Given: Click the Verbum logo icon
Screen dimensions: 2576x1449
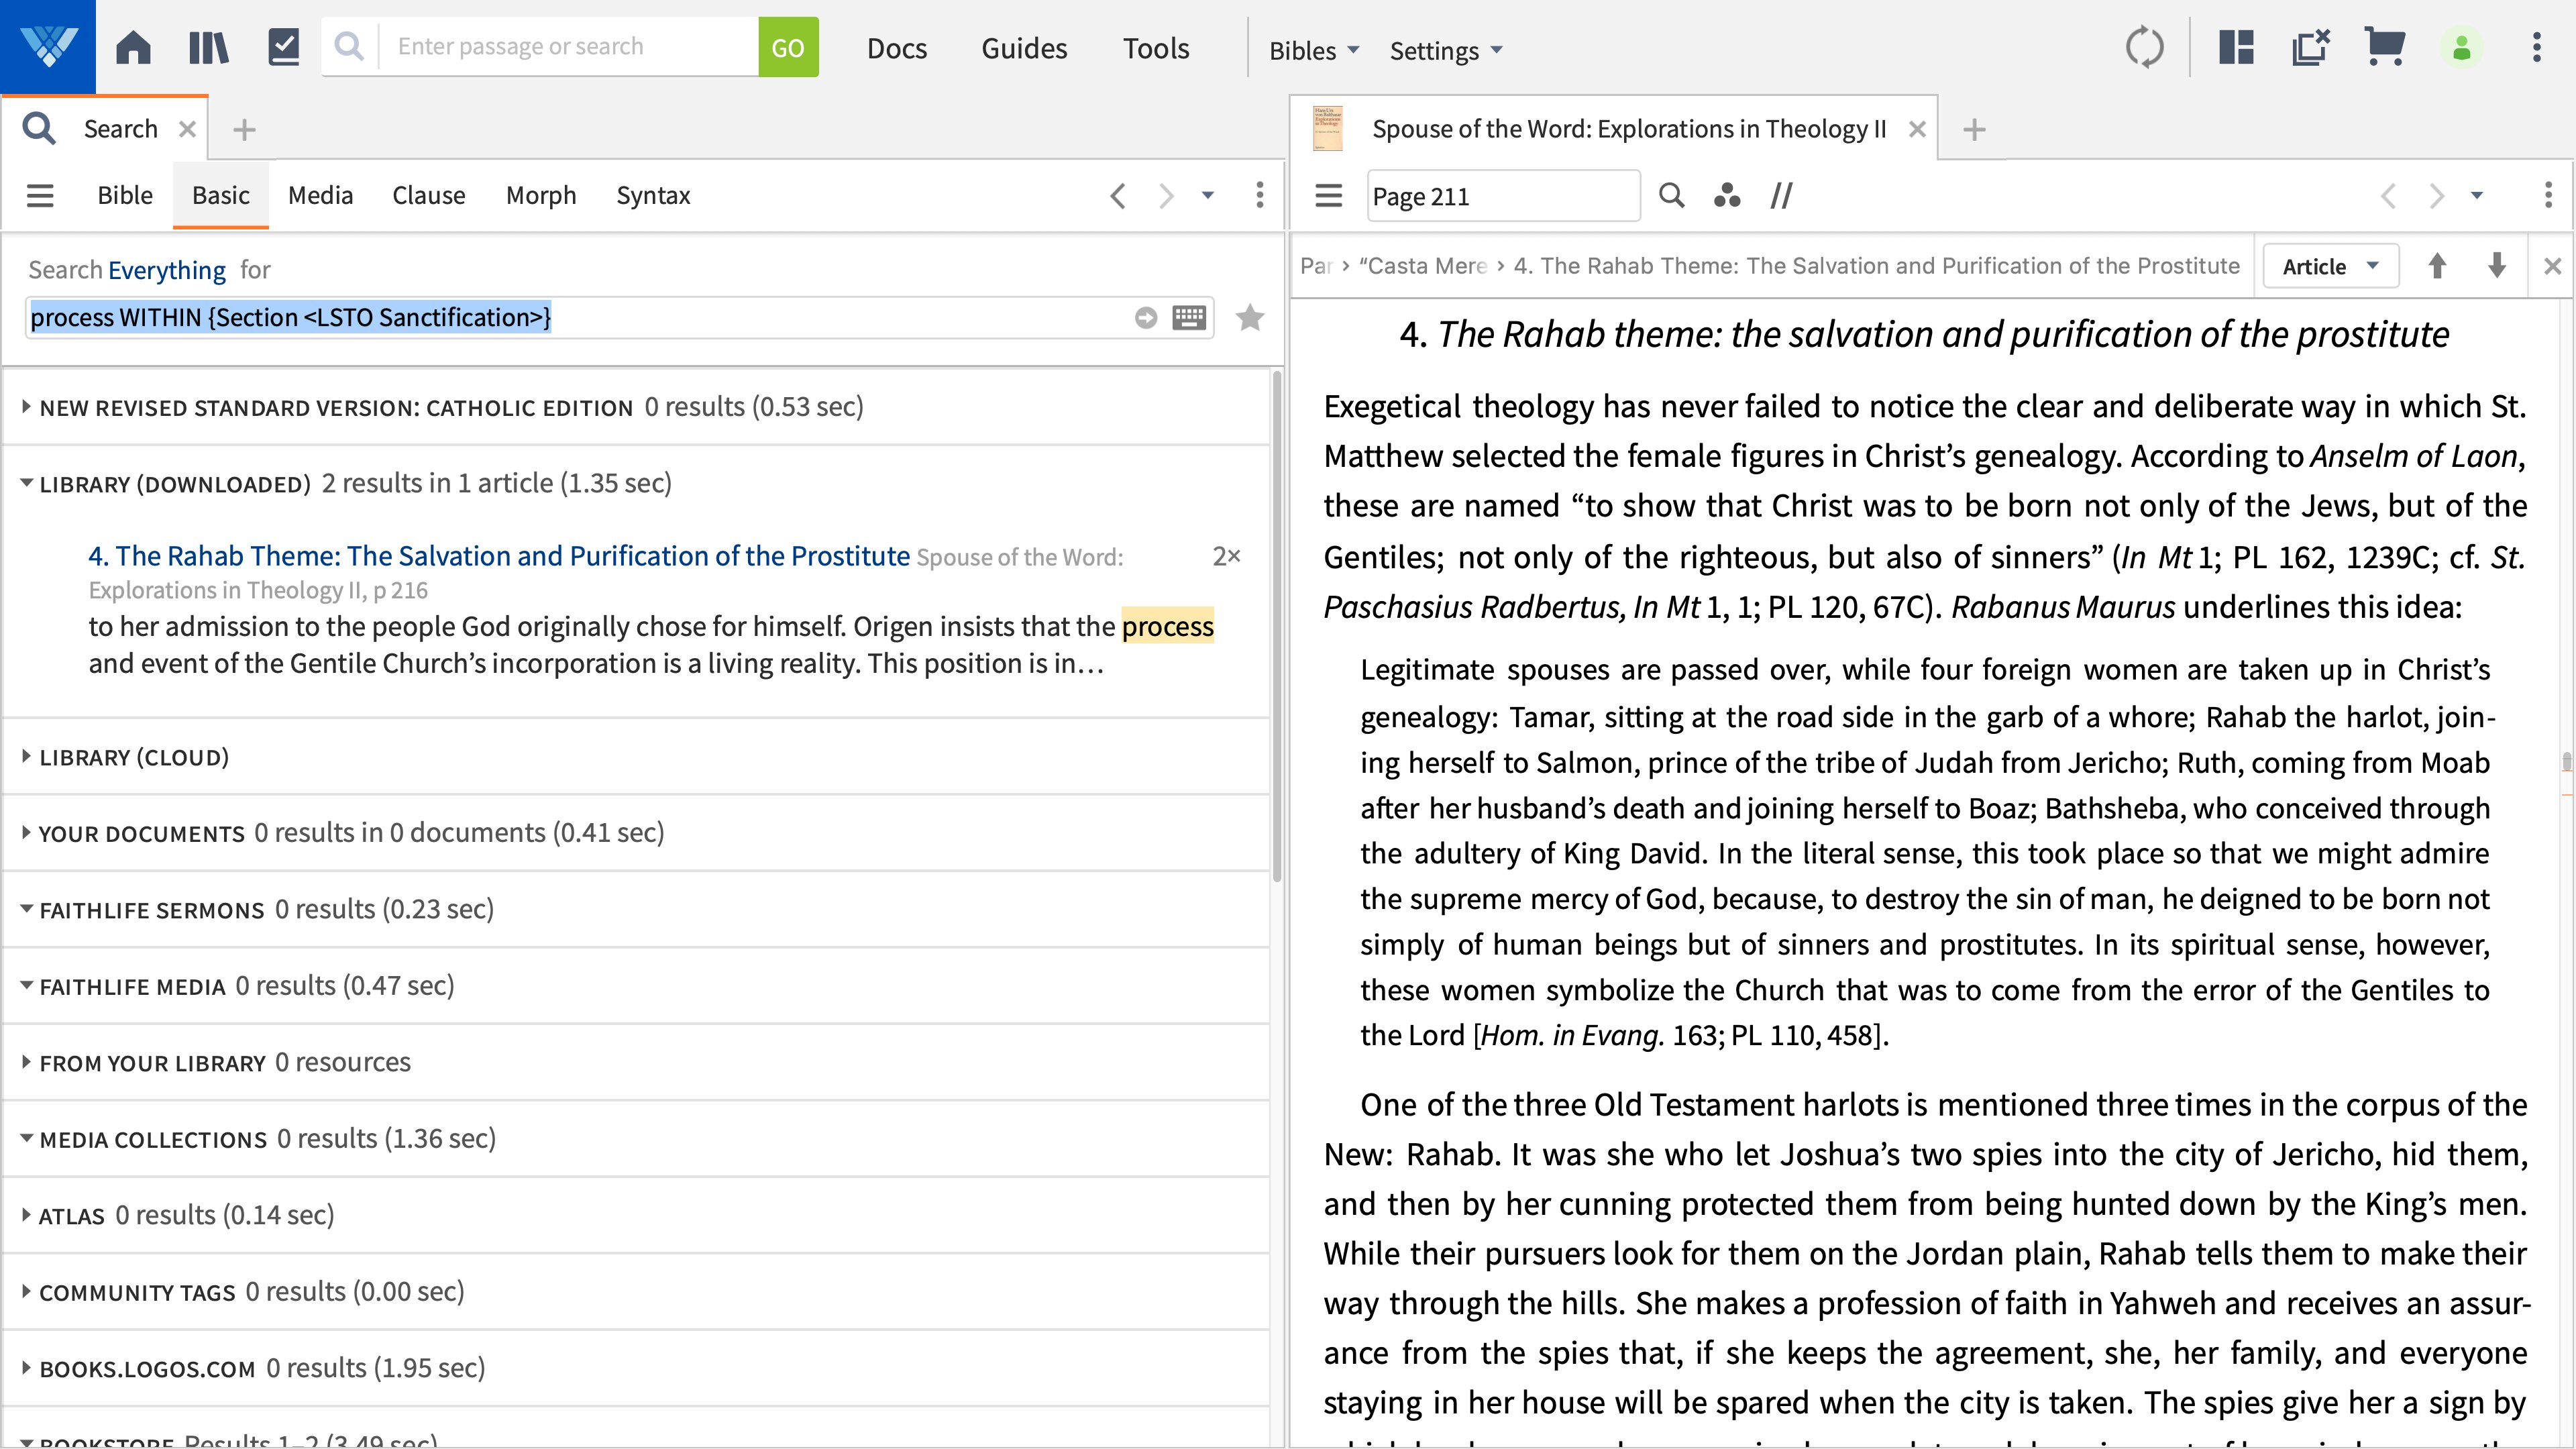Looking at the screenshot, I should (48, 47).
